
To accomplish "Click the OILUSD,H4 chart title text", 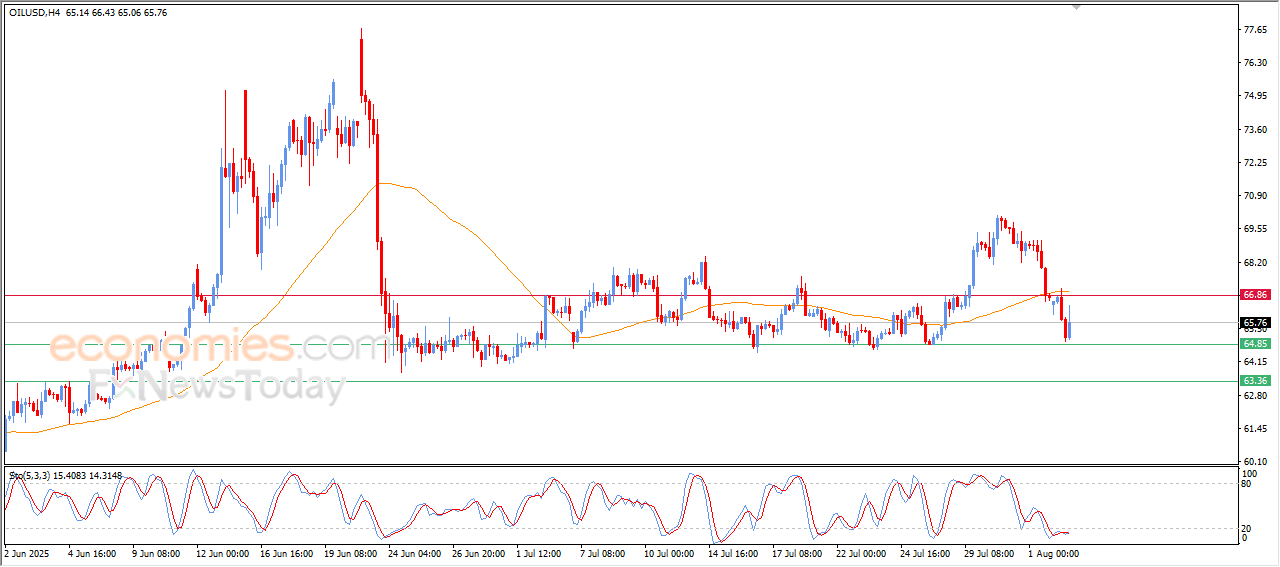I will pos(33,12).
